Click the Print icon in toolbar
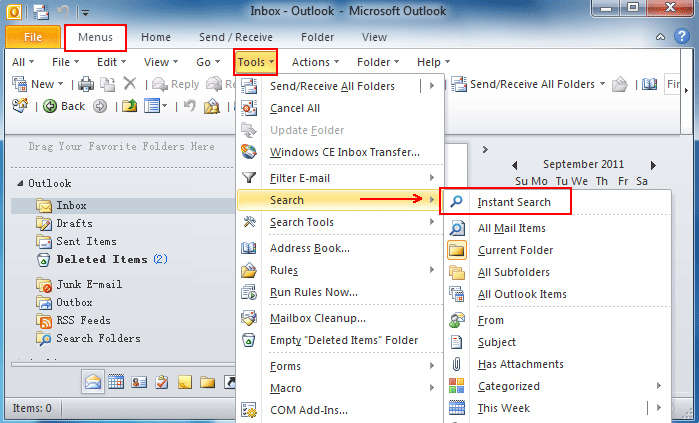Screen dimensions: 699x423 85,85
